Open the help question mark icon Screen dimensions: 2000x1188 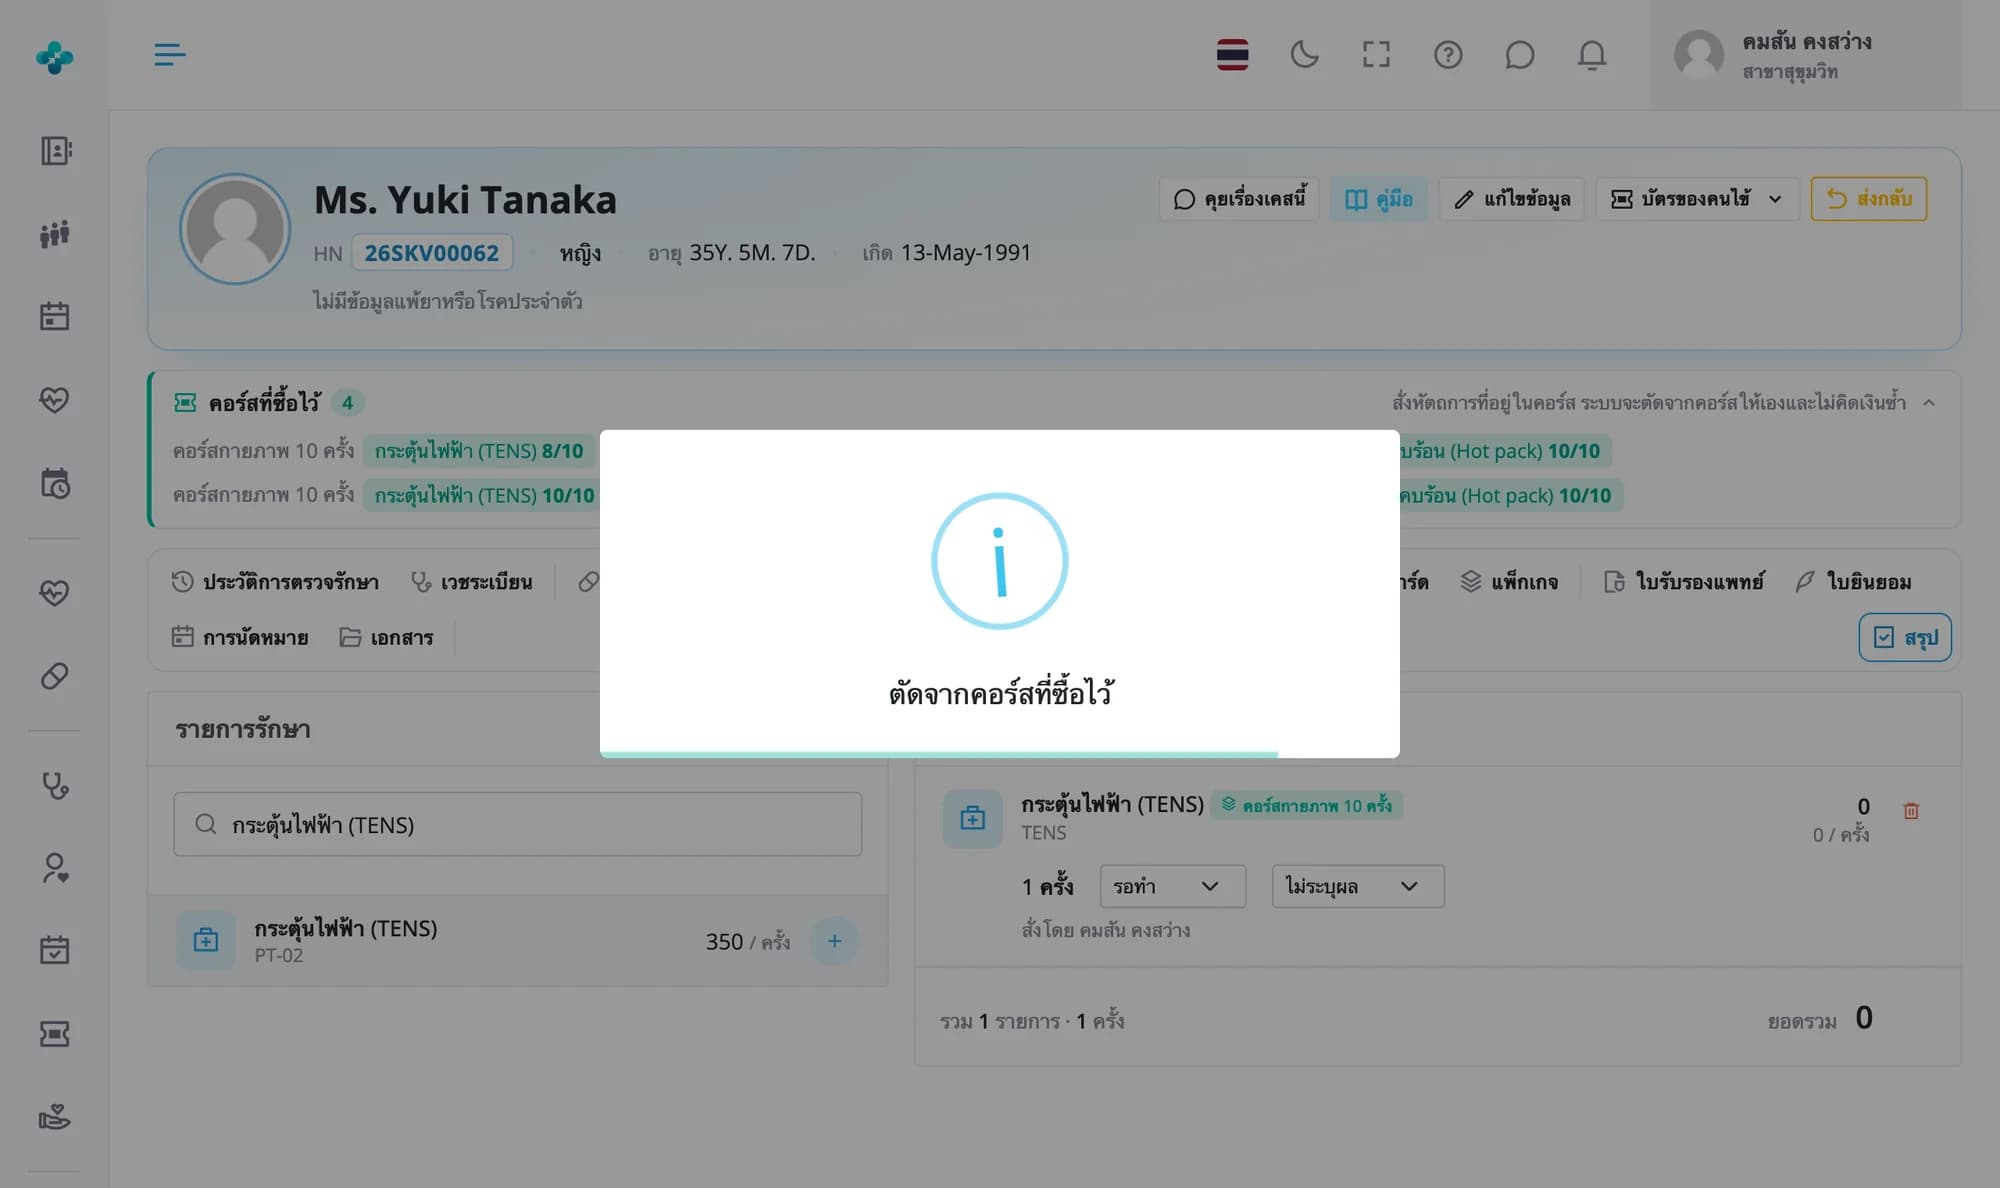[1448, 54]
